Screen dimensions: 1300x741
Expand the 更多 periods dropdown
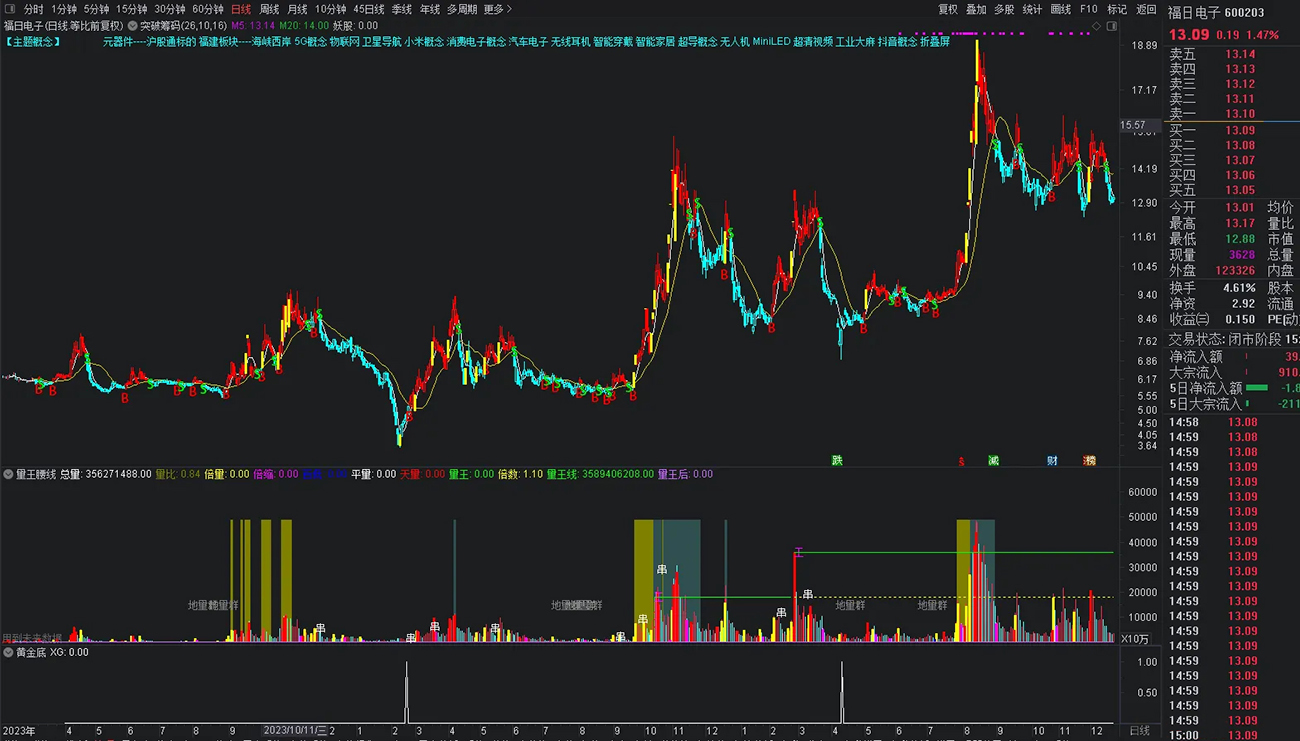(498, 9)
